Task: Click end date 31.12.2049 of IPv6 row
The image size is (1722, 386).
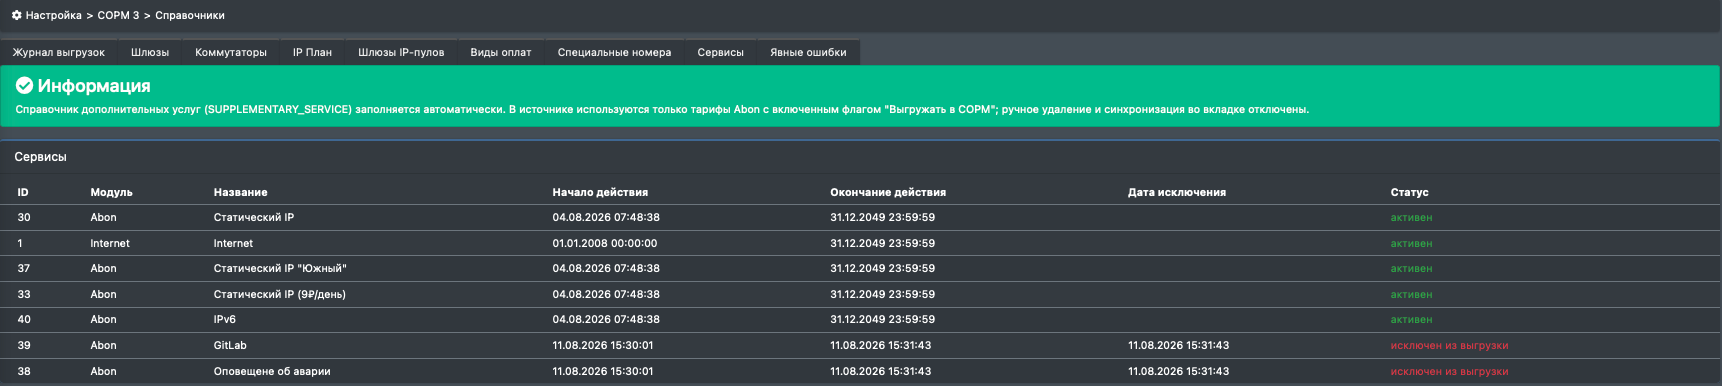Action: [883, 319]
